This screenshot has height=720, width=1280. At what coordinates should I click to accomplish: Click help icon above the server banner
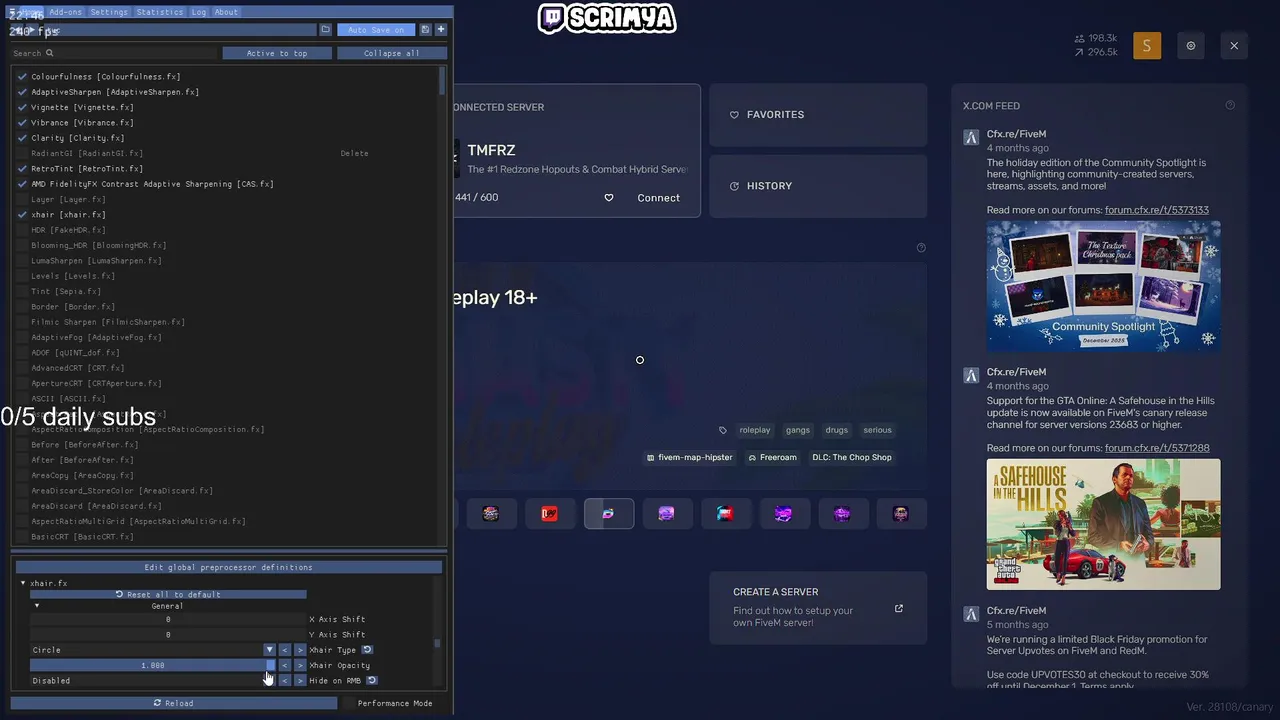click(921, 248)
